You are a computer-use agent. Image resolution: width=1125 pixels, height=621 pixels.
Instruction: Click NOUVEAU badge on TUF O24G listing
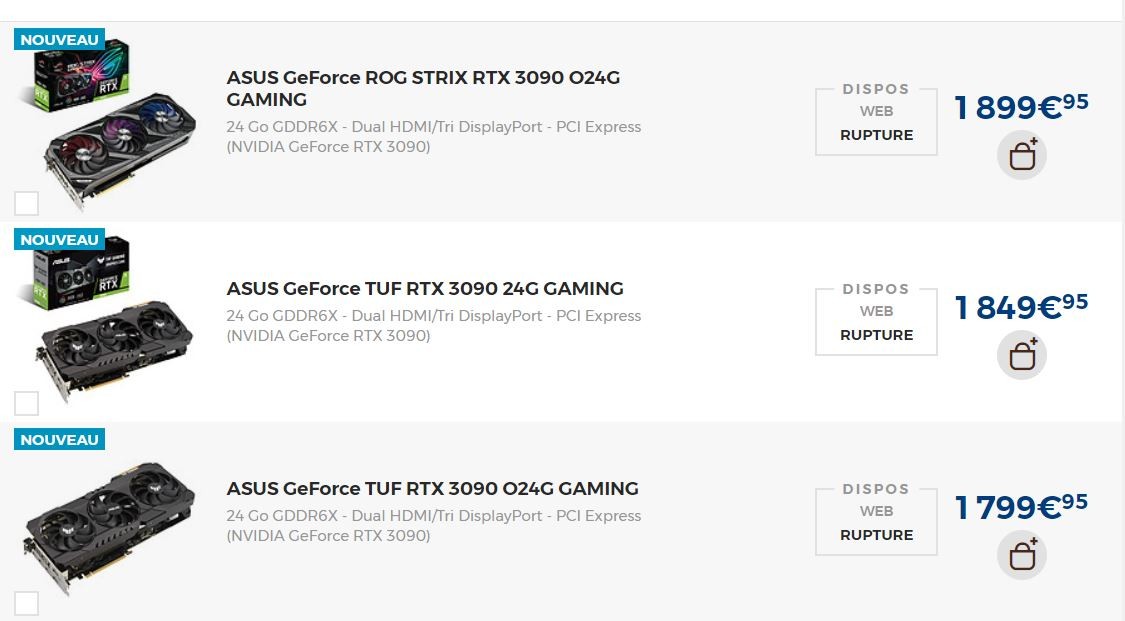tap(59, 440)
